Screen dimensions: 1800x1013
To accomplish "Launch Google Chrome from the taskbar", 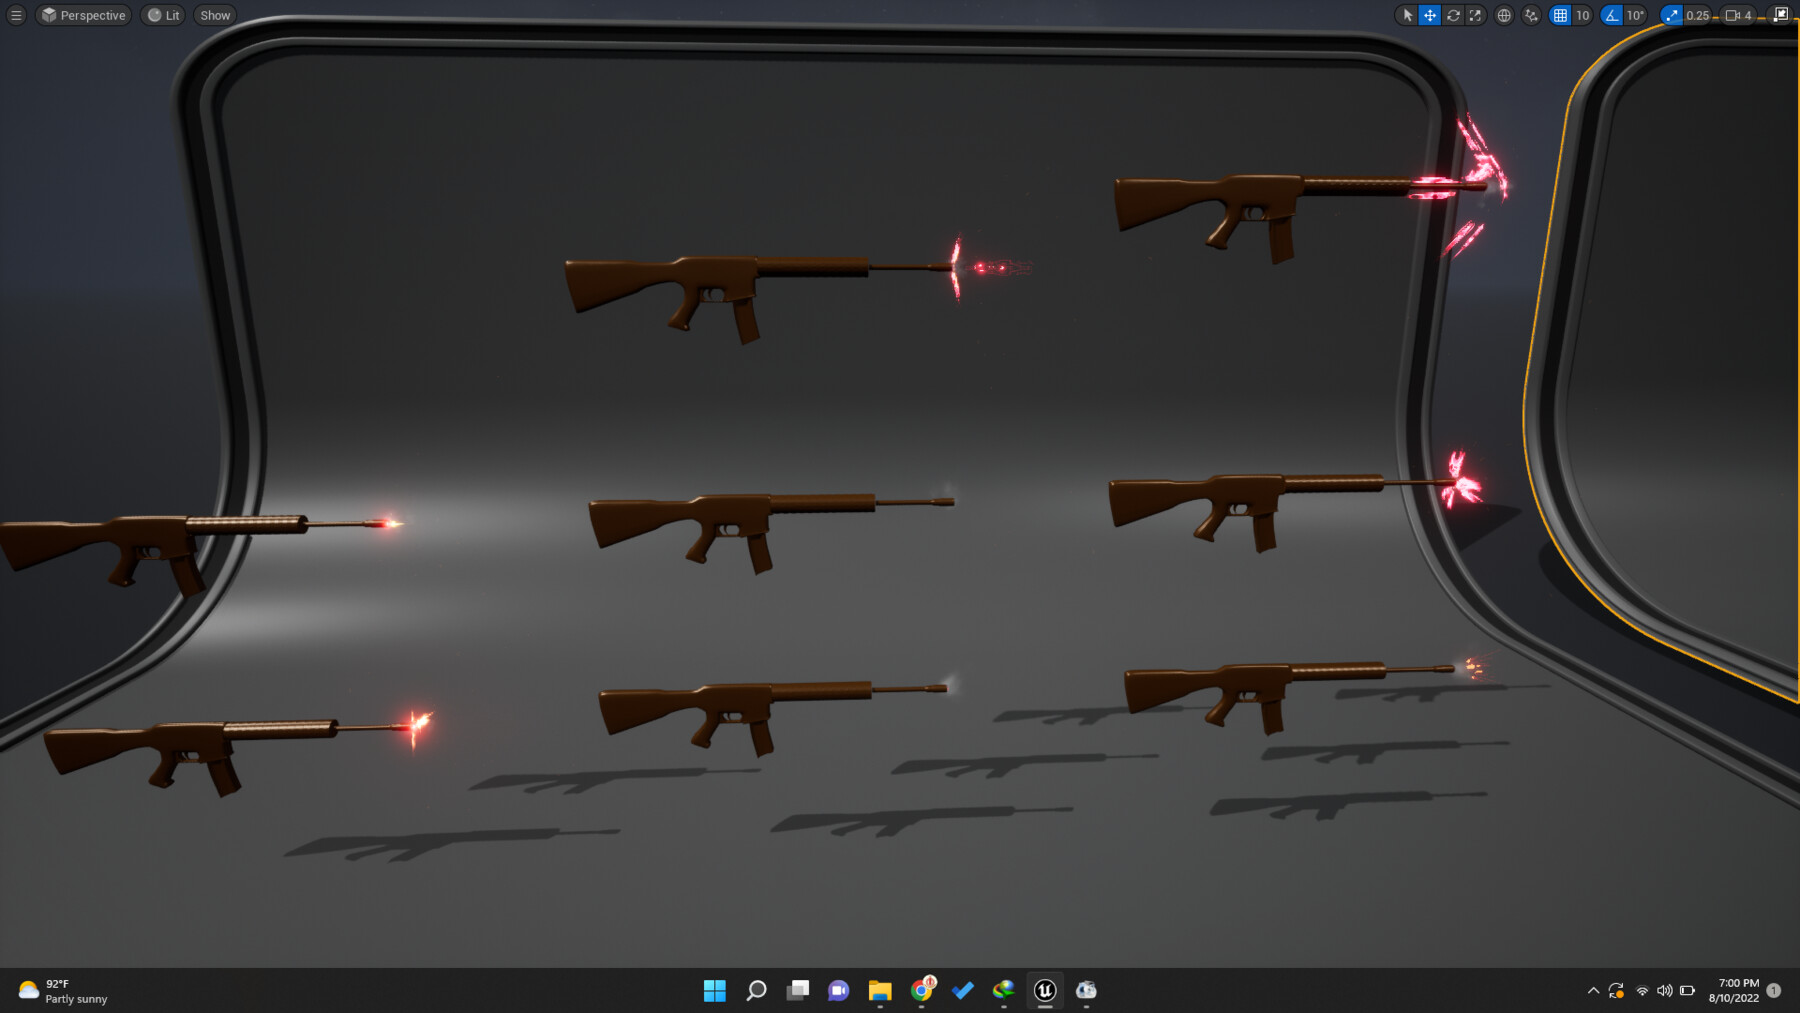I will click(x=921, y=991).
